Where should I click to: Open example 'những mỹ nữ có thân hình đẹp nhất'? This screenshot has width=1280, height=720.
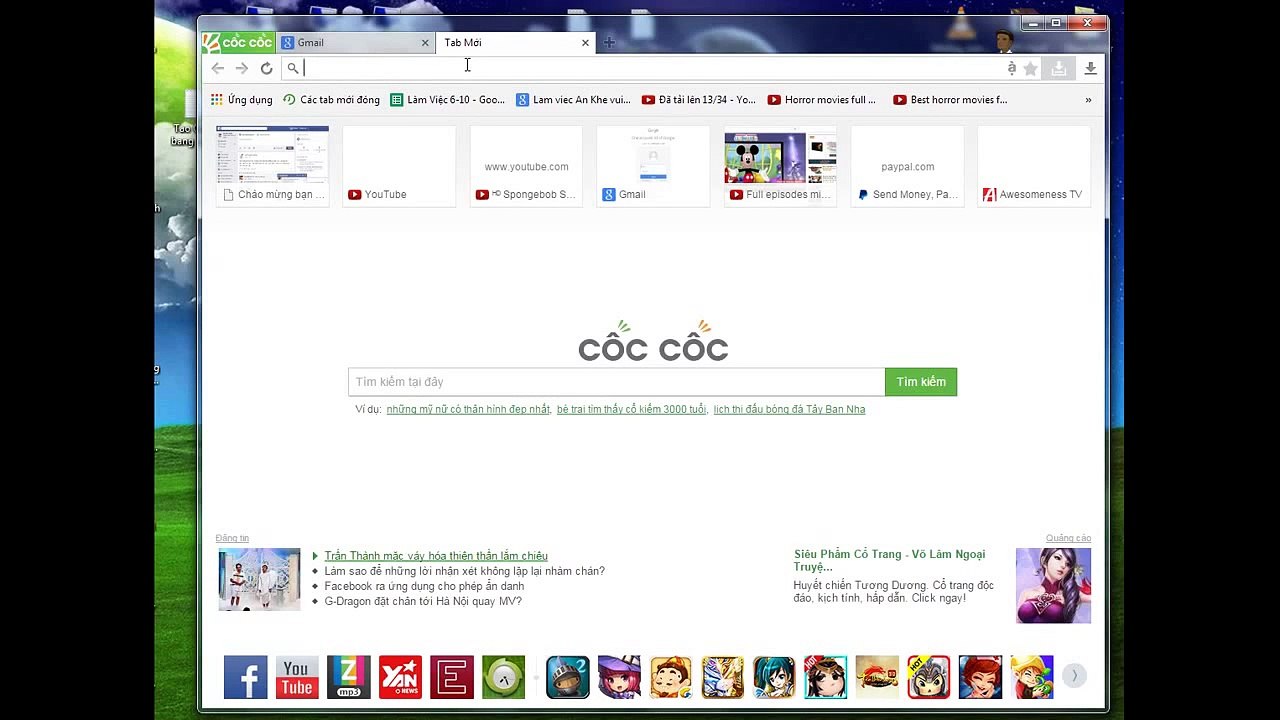click(468, 409)
